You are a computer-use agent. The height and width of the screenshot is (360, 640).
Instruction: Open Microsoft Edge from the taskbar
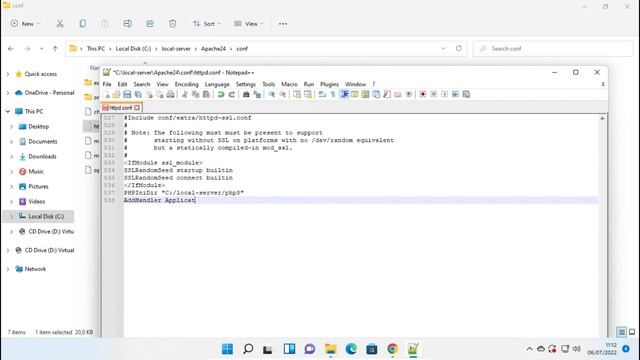pyautogui.click(x=351, y=349)
